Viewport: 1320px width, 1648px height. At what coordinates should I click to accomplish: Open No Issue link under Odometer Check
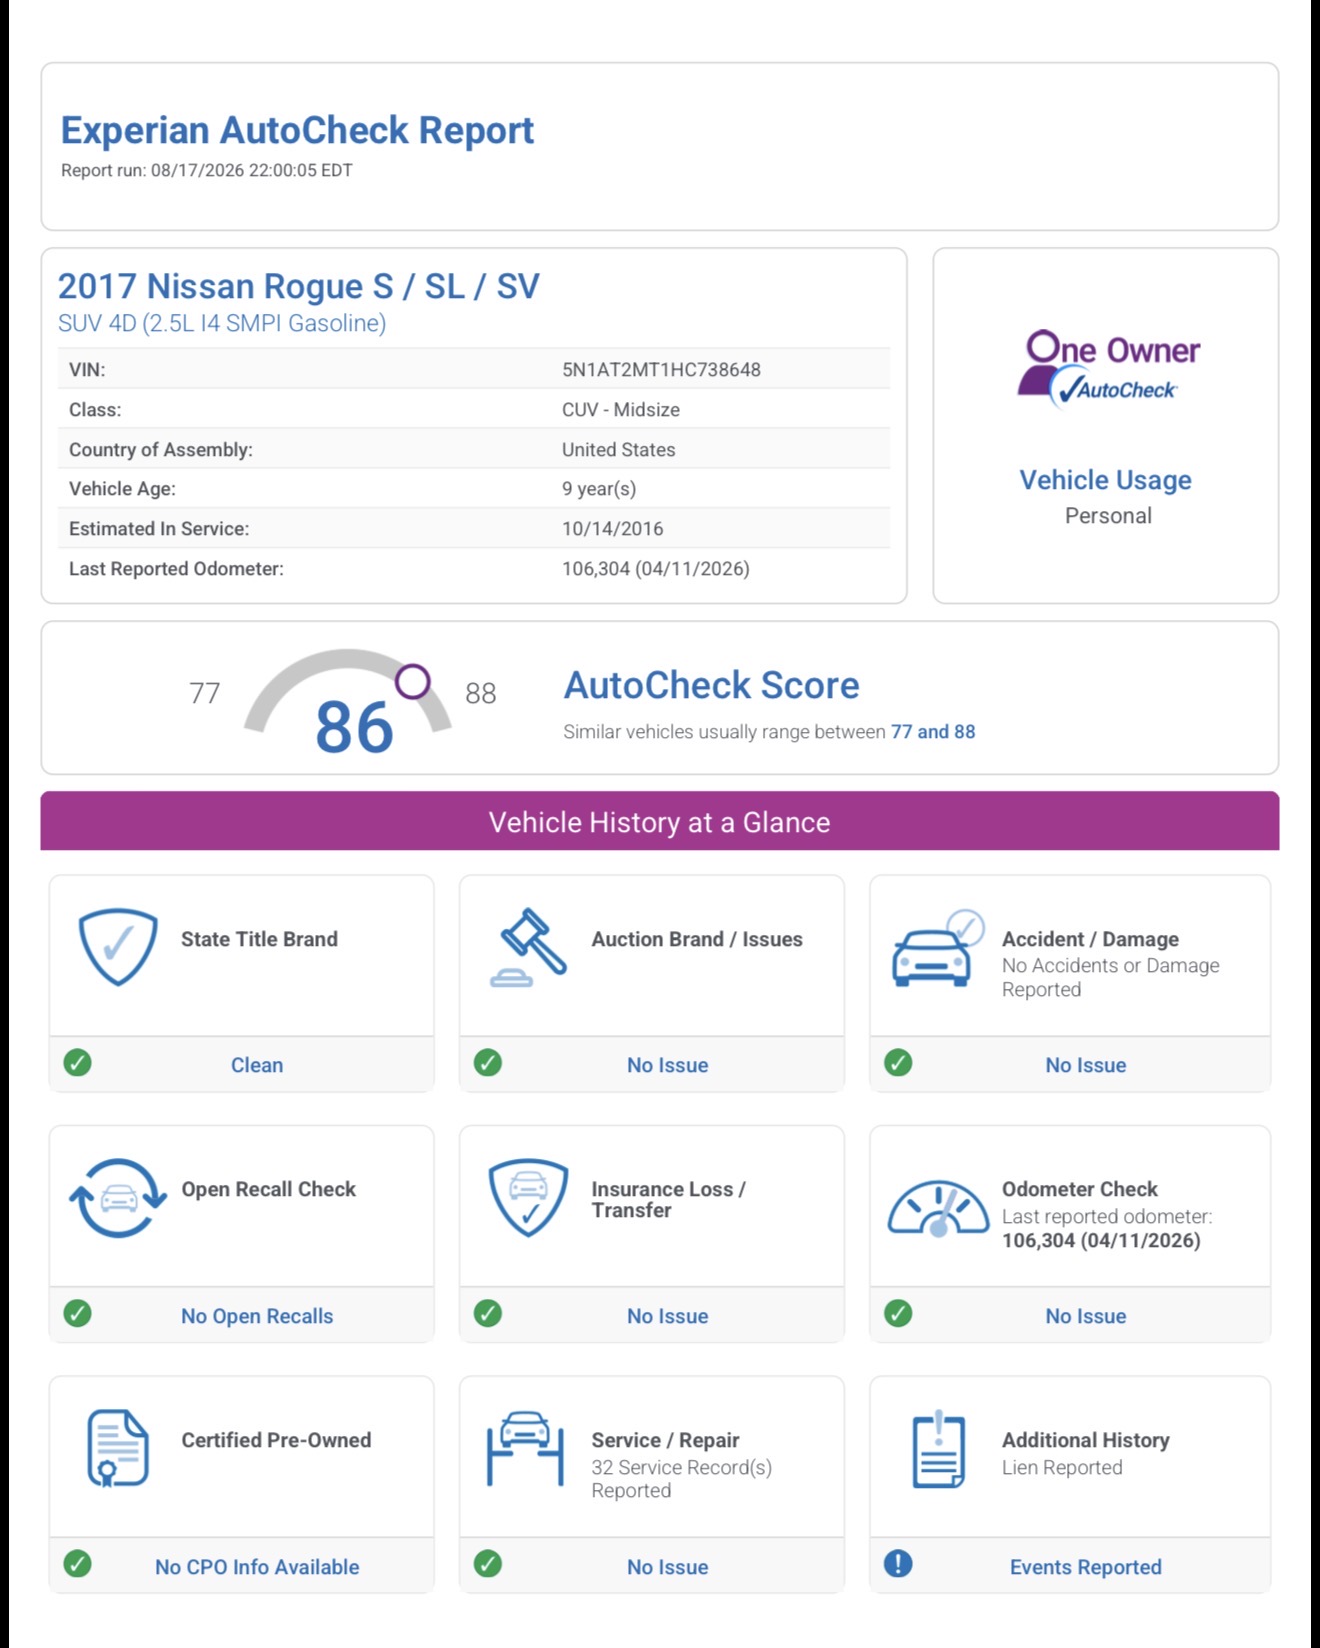pyautogui.click(x=1086, y=1316)
